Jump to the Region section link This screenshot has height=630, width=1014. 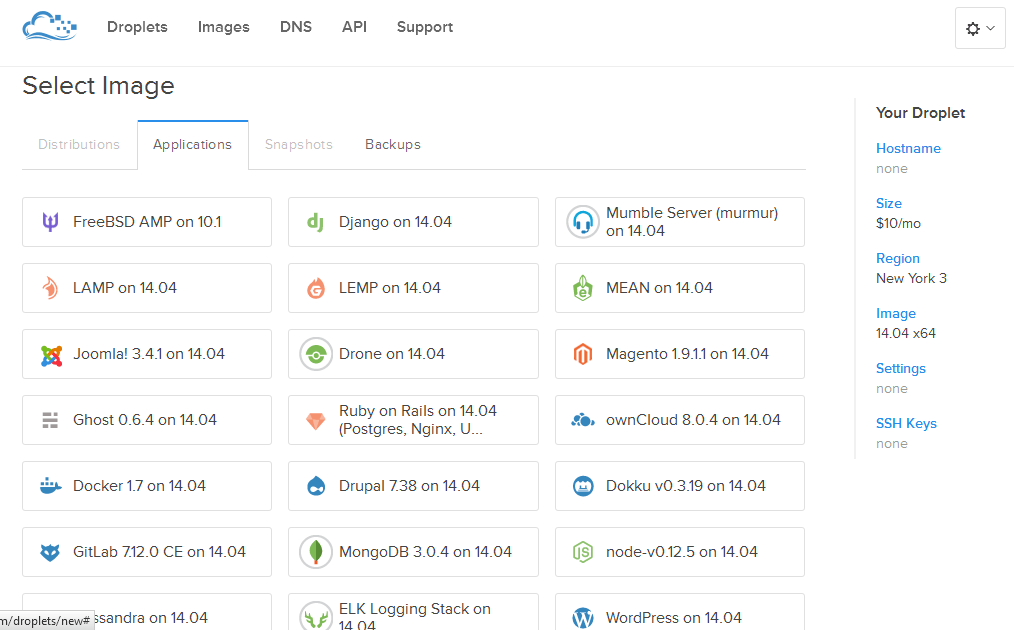(898, 258)
